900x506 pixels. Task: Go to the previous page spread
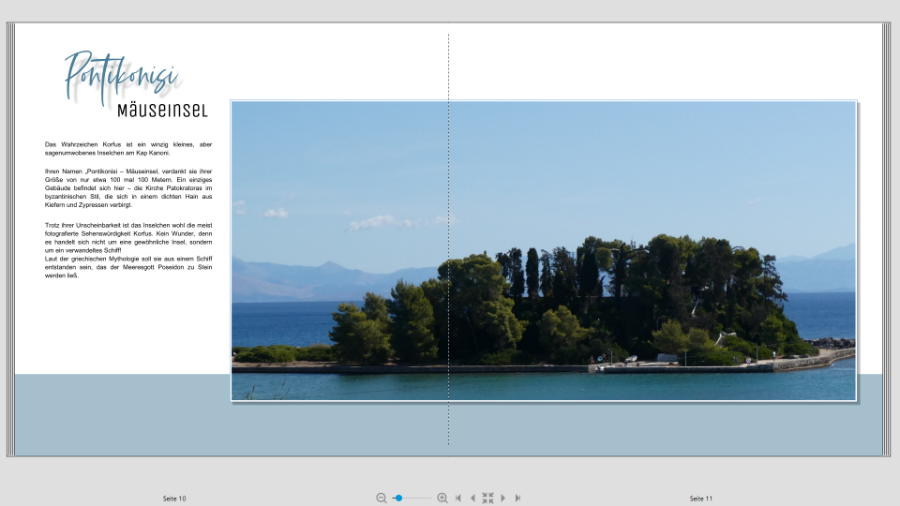472,498
